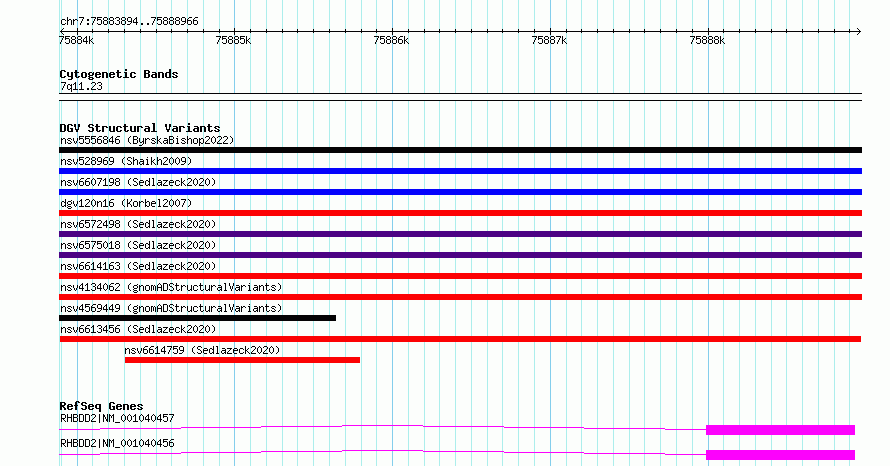Click the nsv6614163 (Sedlazeck2020) label
This screenshot has width=890, height=466.
[138, 266]
